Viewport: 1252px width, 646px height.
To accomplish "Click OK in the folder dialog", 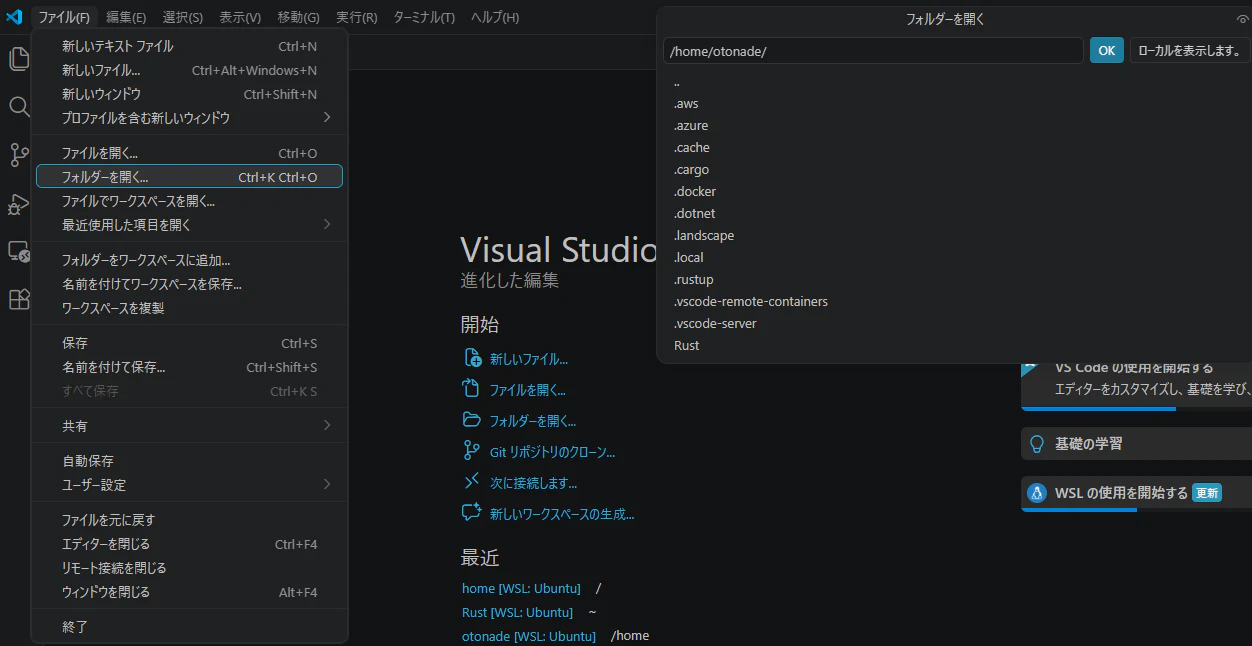I will [1107, 51].
